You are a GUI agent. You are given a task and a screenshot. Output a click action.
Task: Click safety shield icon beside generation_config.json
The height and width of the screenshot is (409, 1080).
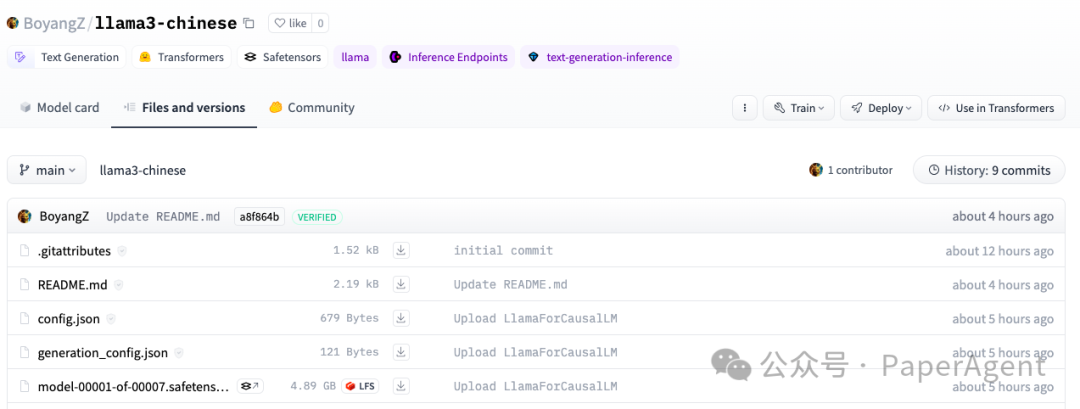pos(179,353)
